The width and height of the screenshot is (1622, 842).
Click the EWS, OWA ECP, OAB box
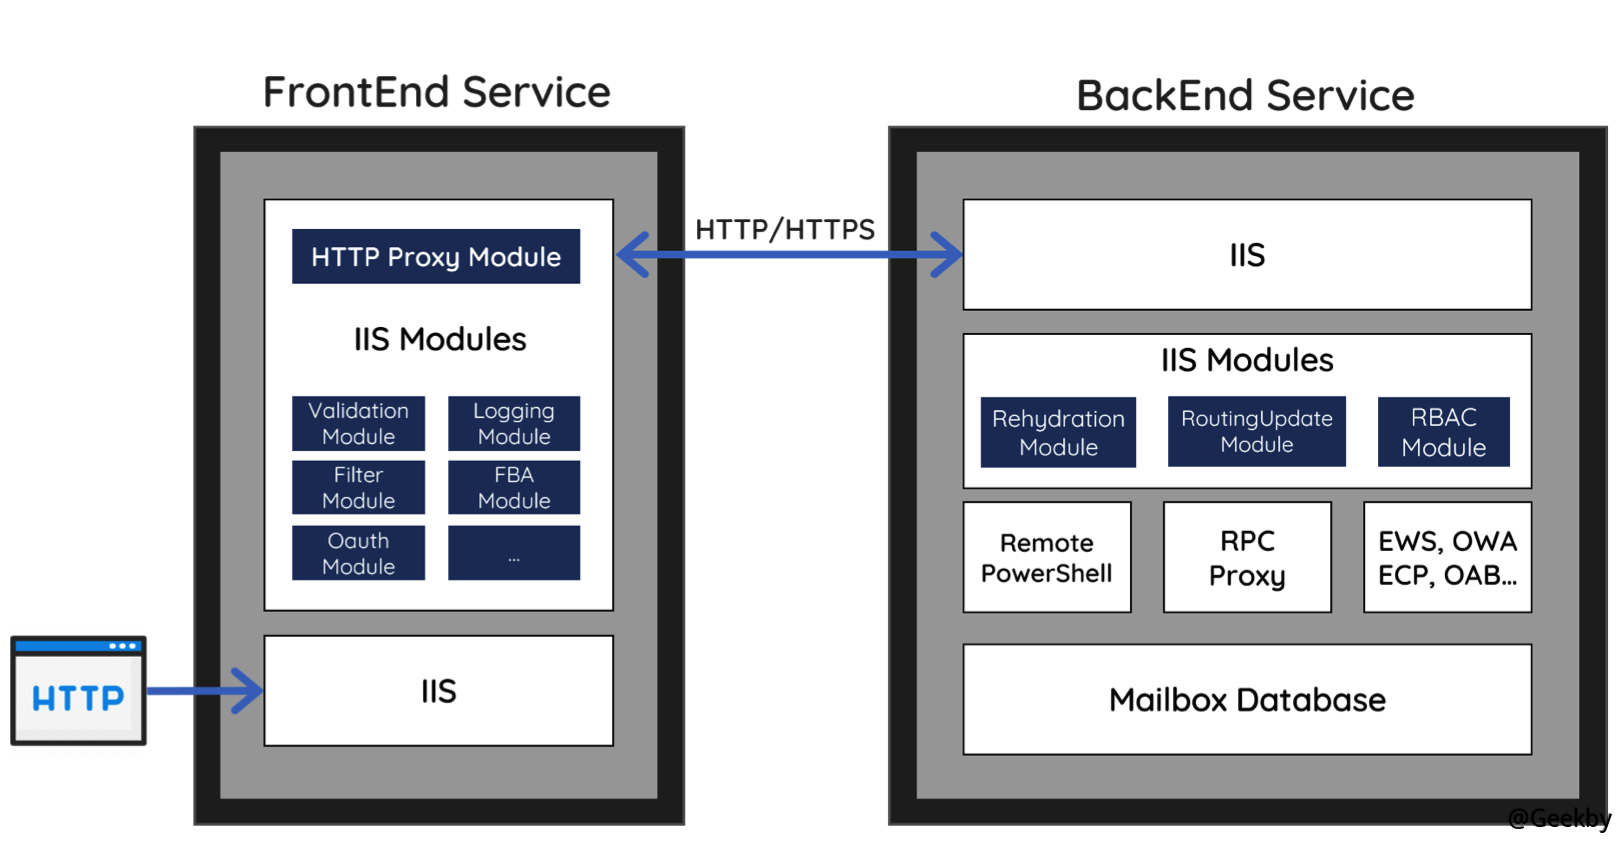pyautogui.click(x=1446, y=557)
